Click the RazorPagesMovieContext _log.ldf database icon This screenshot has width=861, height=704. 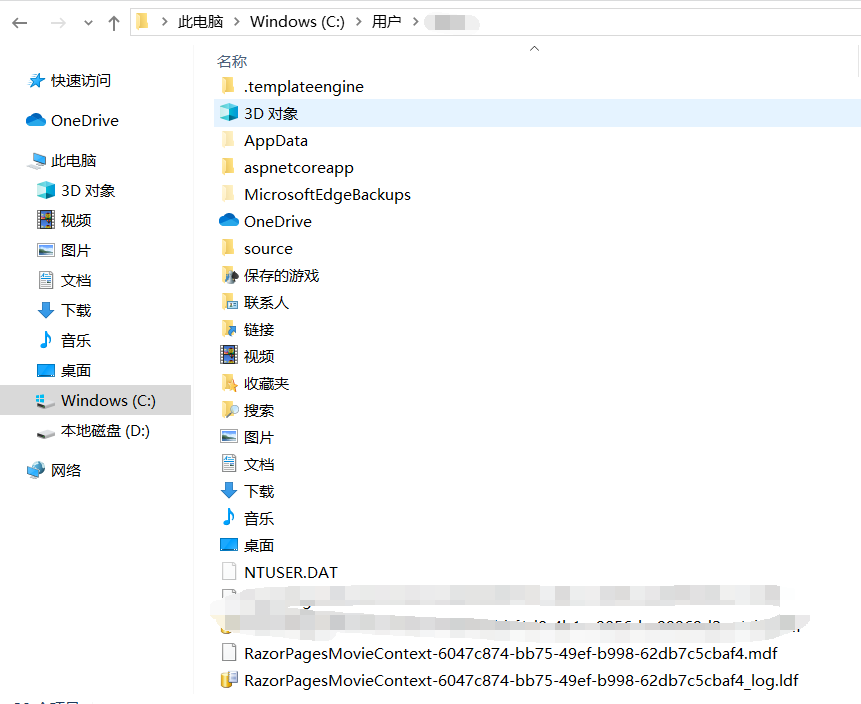point(229,680)
